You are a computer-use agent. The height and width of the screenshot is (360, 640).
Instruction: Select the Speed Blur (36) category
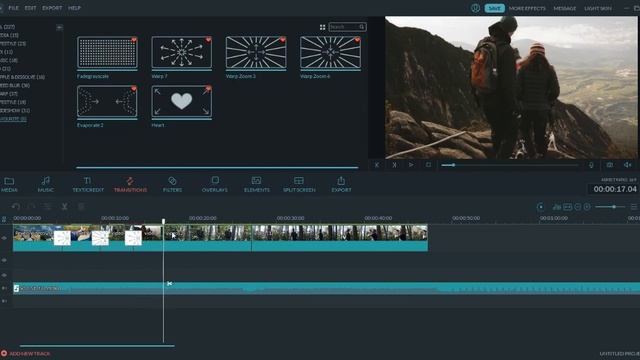[15, 85]
